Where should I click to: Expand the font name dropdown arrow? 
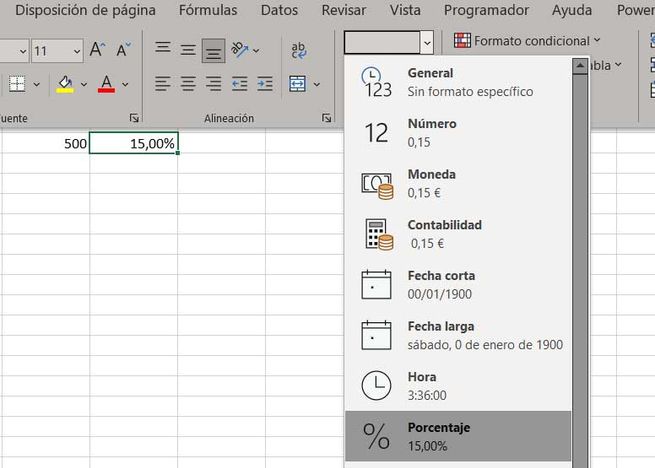coord(23,51)
